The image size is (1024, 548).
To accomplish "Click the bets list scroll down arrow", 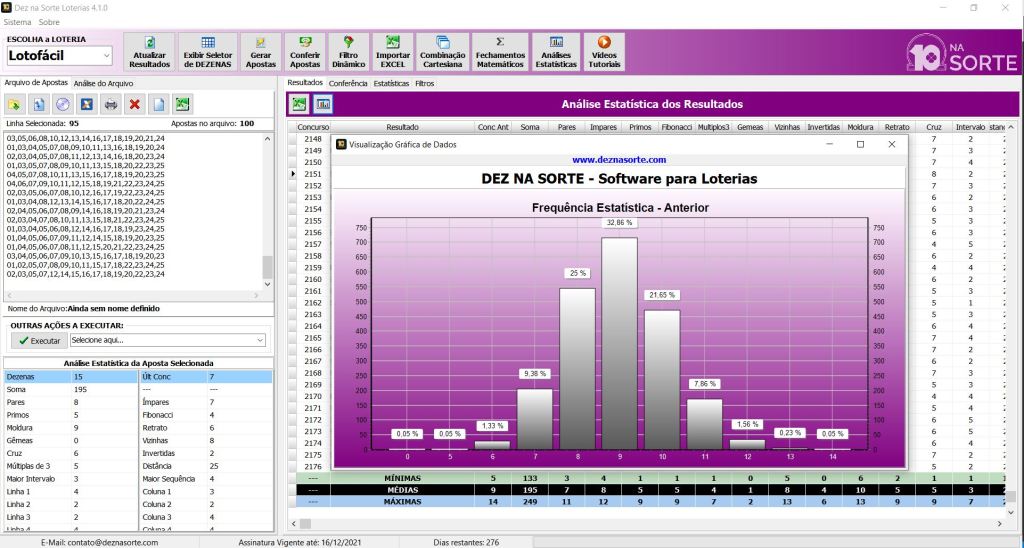I will point(267,284).
